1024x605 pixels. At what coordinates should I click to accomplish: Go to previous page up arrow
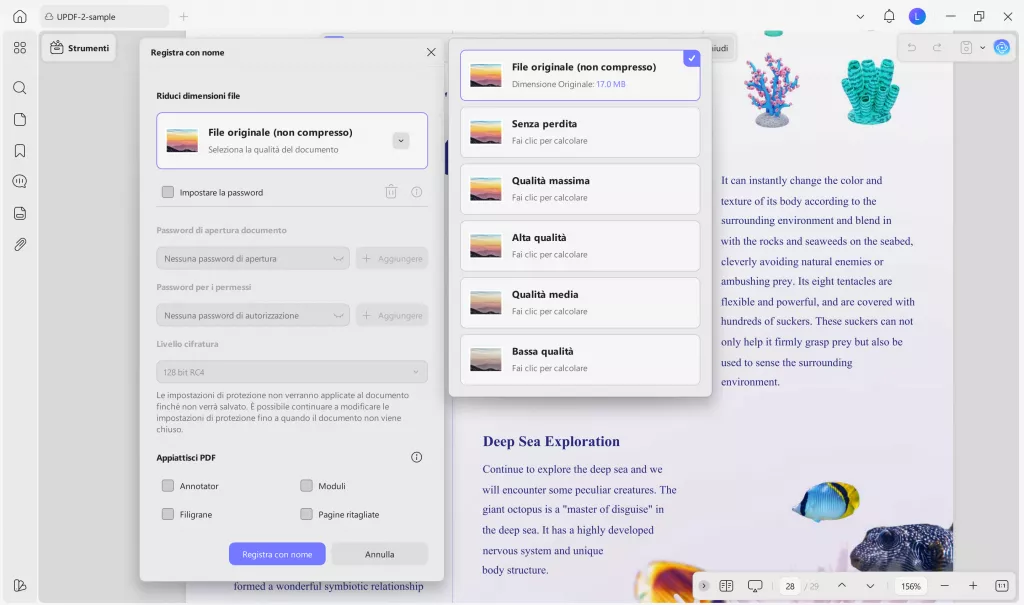pos(842,586)
